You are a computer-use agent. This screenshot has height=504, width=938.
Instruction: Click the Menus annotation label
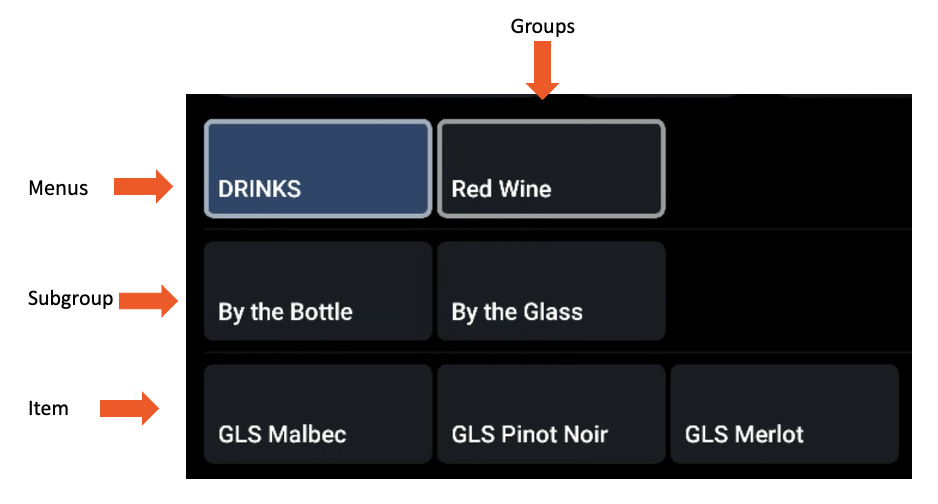click(x=58, y=187)
